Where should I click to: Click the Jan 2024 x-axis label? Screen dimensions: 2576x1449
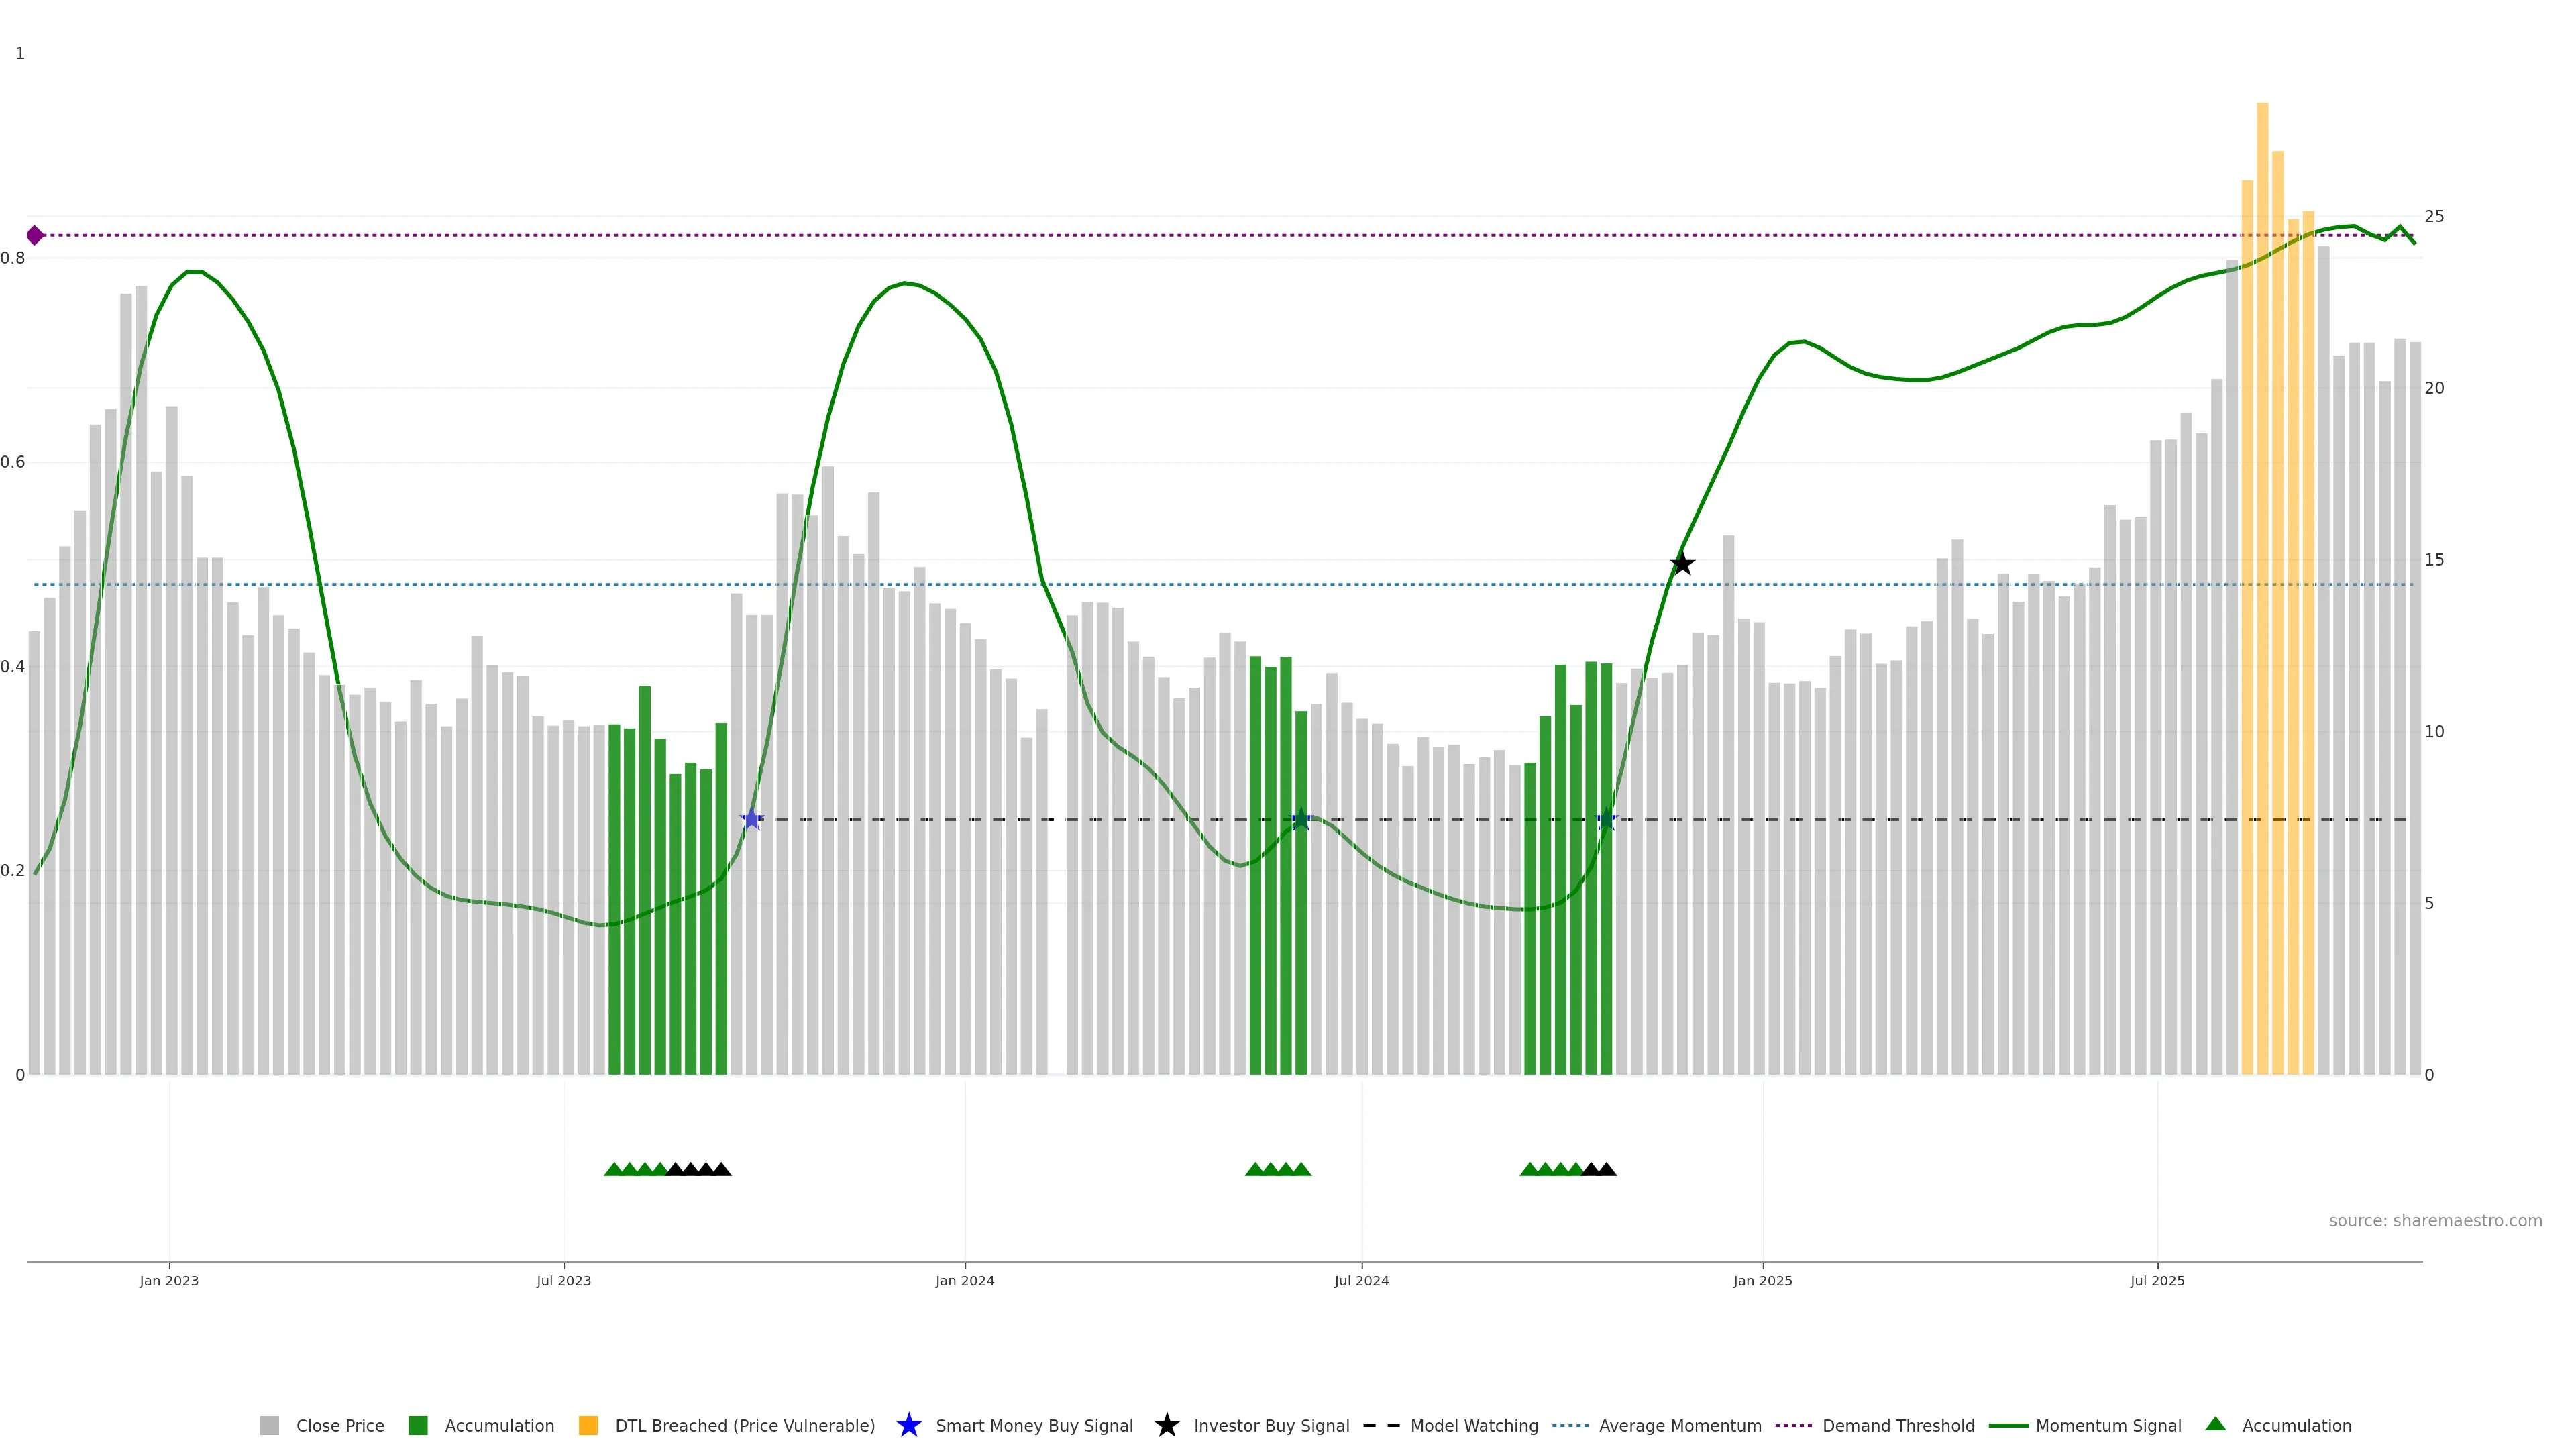click(x=964, y=1280)
